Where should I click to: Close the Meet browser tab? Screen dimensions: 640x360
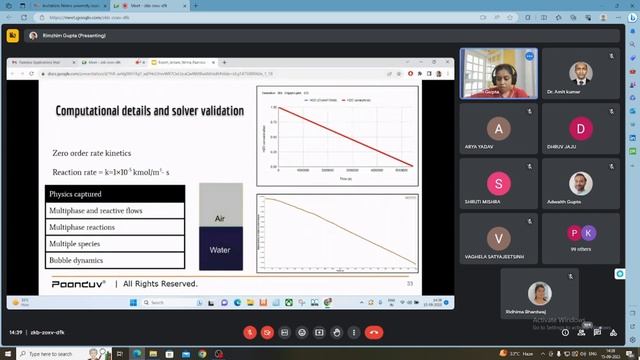184,6
